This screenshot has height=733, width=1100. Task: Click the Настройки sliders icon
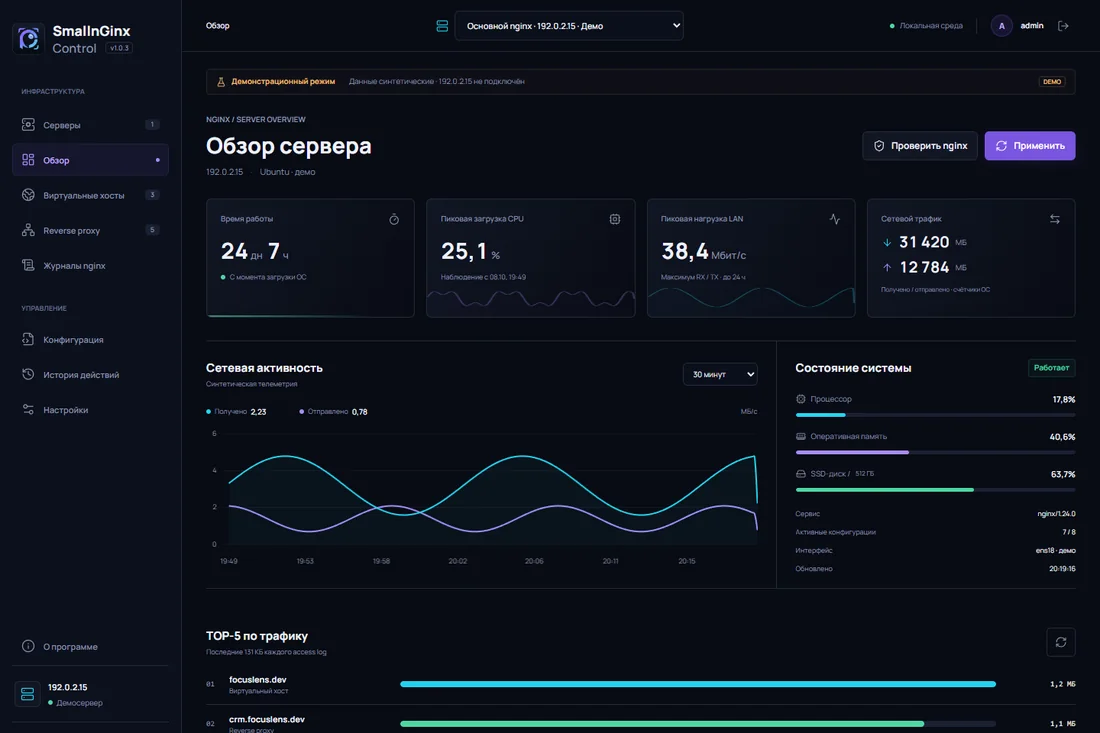28,410
